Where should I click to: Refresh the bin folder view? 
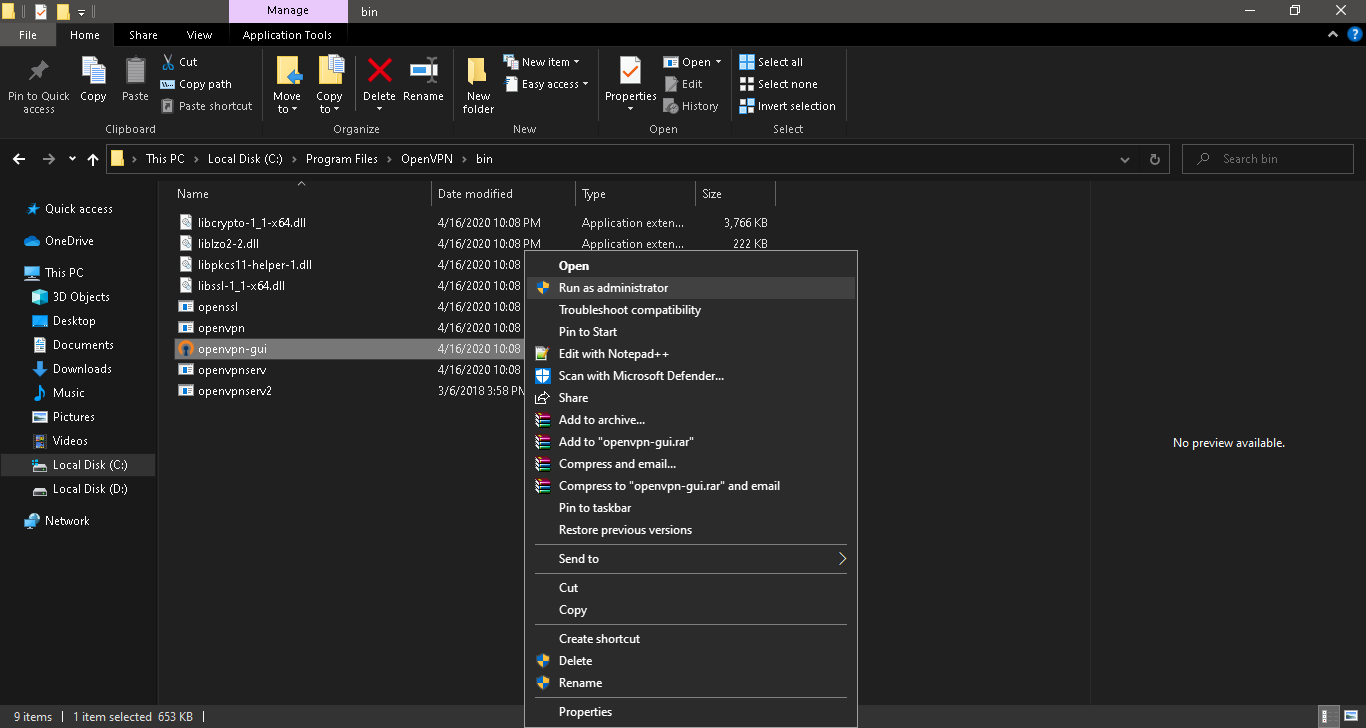pos(1155,159)
